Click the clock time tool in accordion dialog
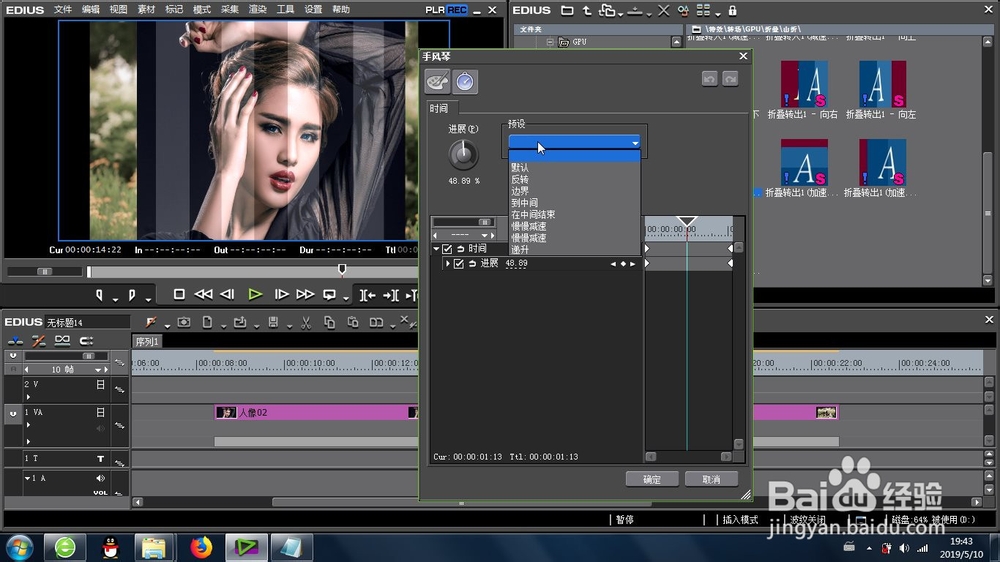Viewport: 1000px width, 562px height. click(x=465, y=82)
